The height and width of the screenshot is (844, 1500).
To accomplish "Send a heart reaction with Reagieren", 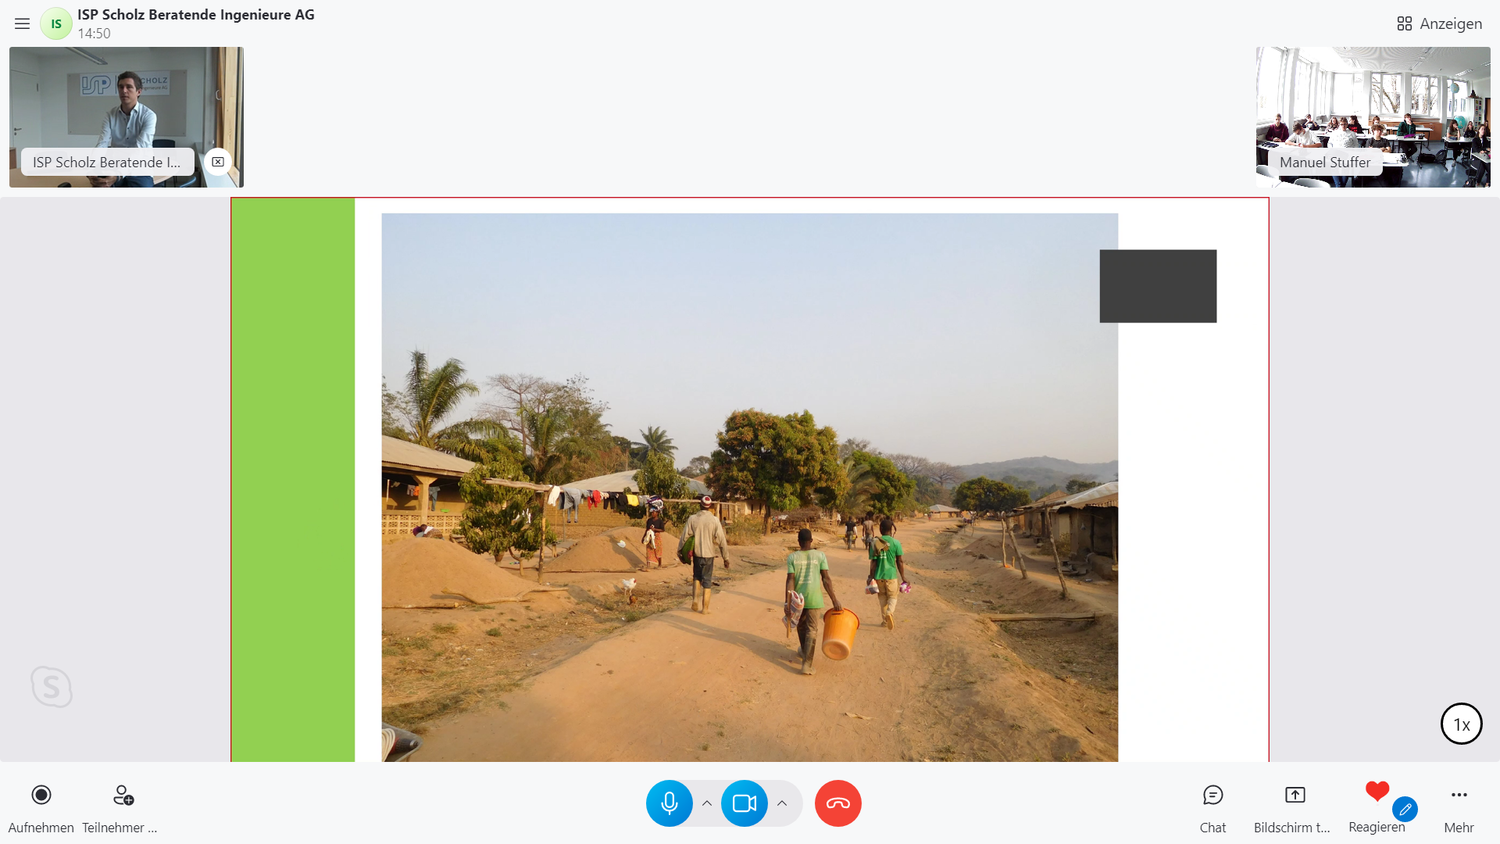I will pos(1377,807).
